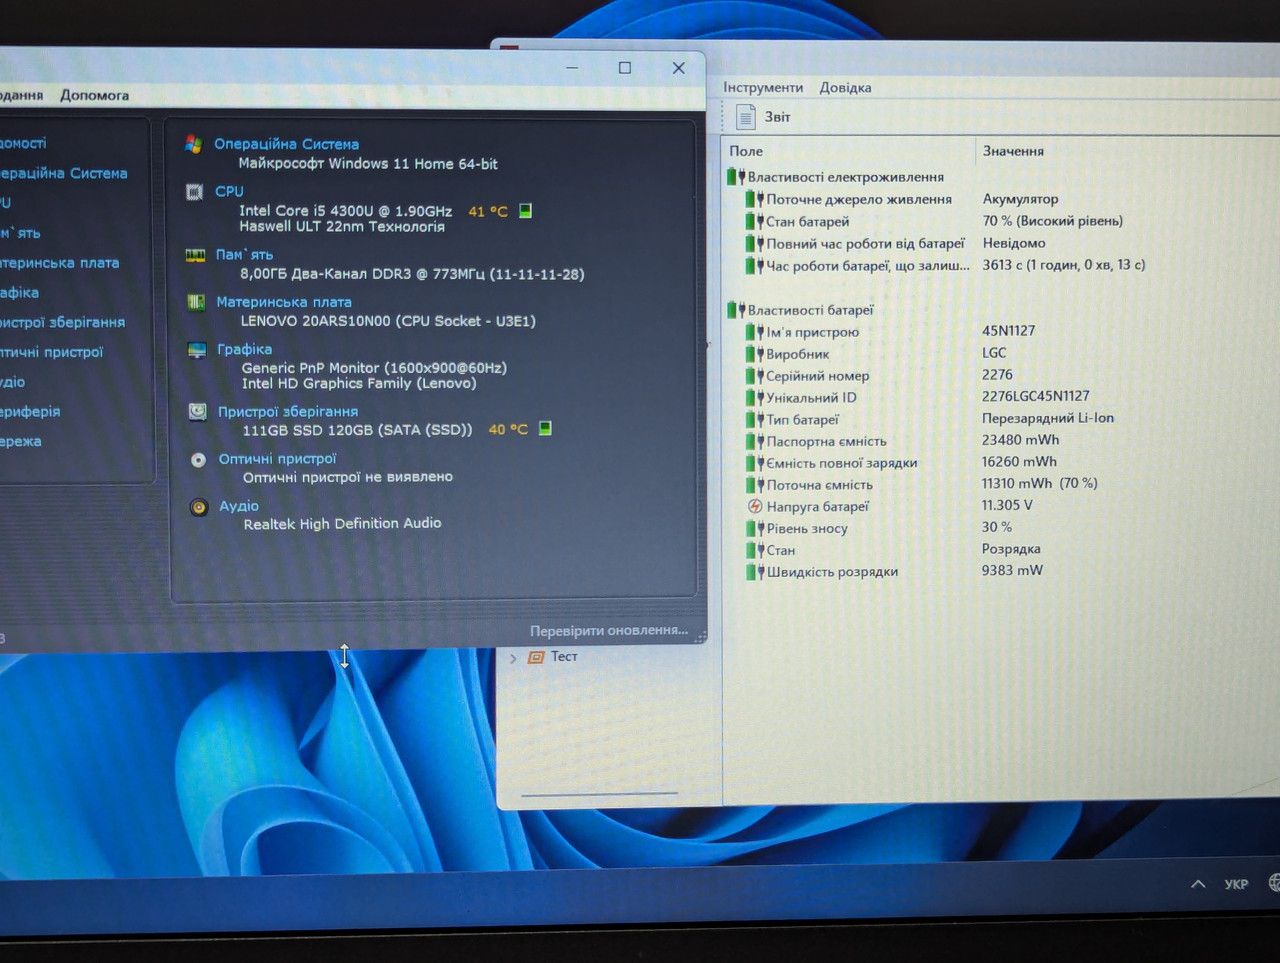Click the lightning icon of Напруга батареї row
This screenshot has width=1280, height=963.
[x=755, y=507]
